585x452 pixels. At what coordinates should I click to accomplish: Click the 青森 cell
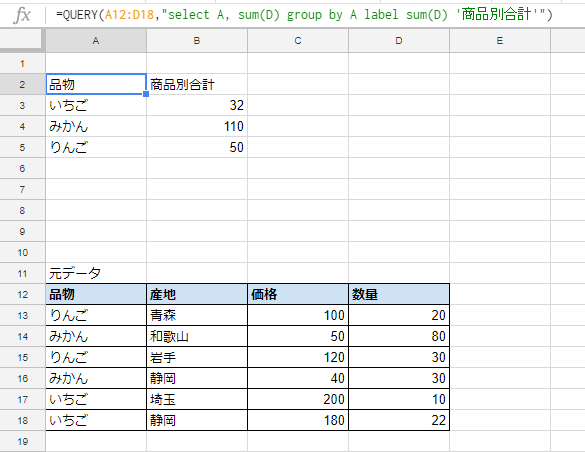click(x=197, y=316)
